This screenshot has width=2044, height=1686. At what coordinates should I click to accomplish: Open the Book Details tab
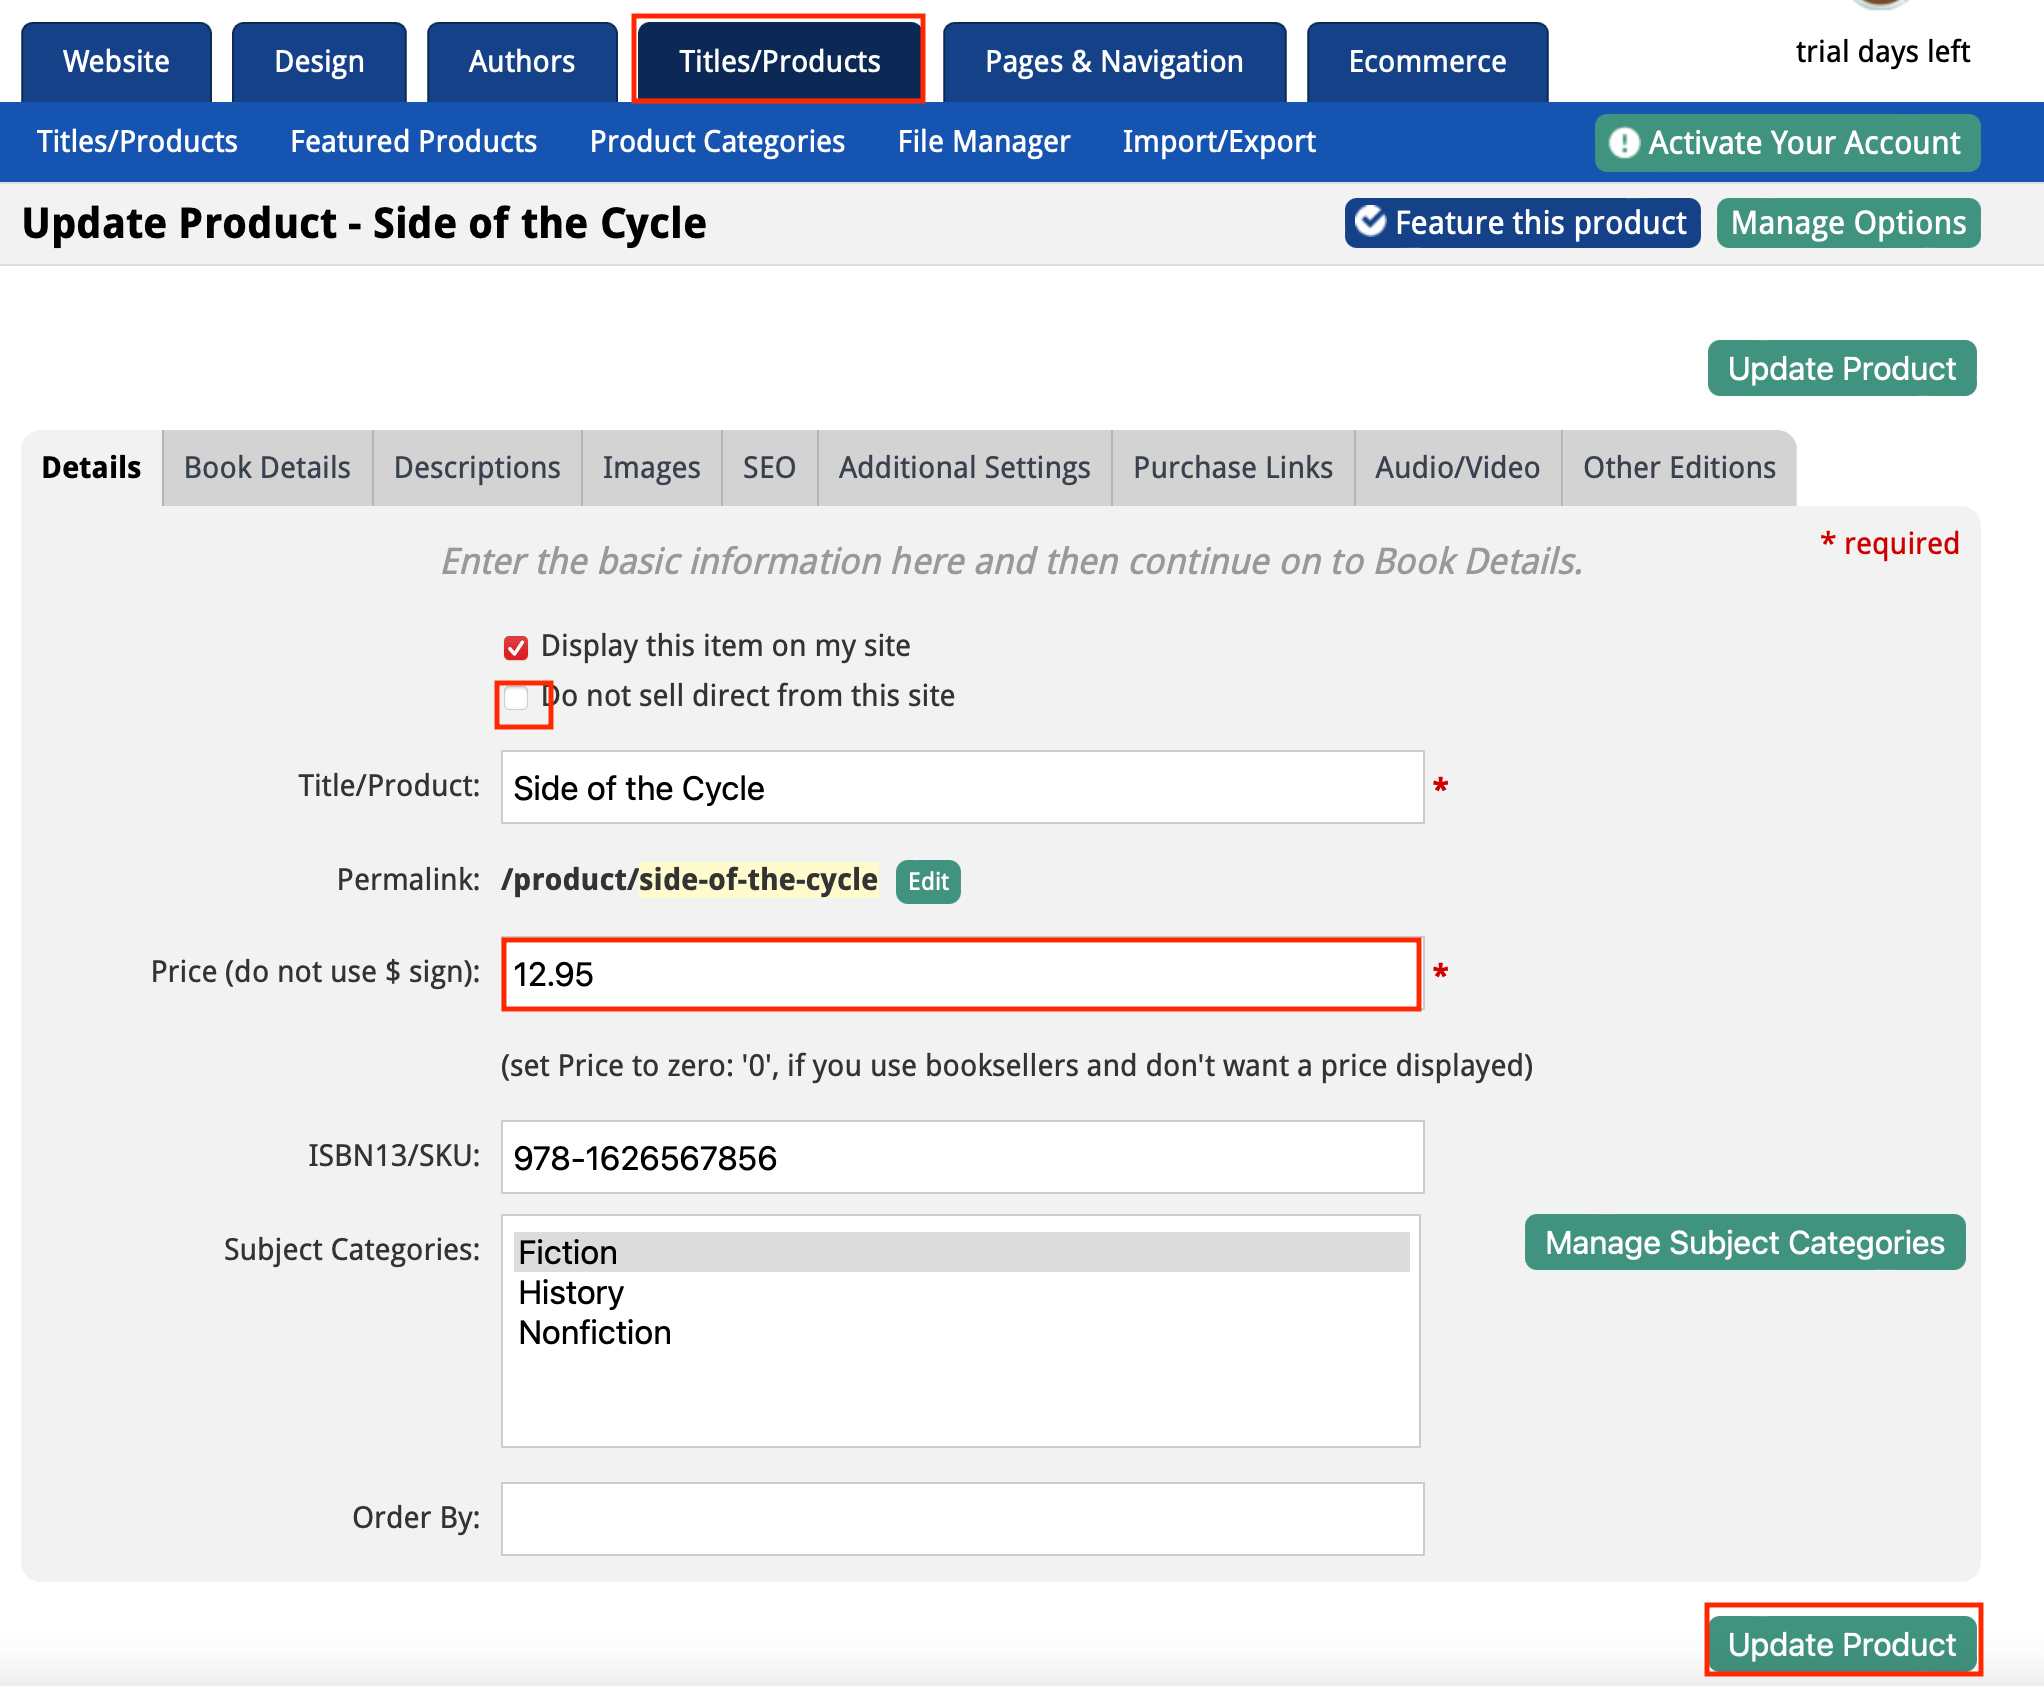(267, 467)
